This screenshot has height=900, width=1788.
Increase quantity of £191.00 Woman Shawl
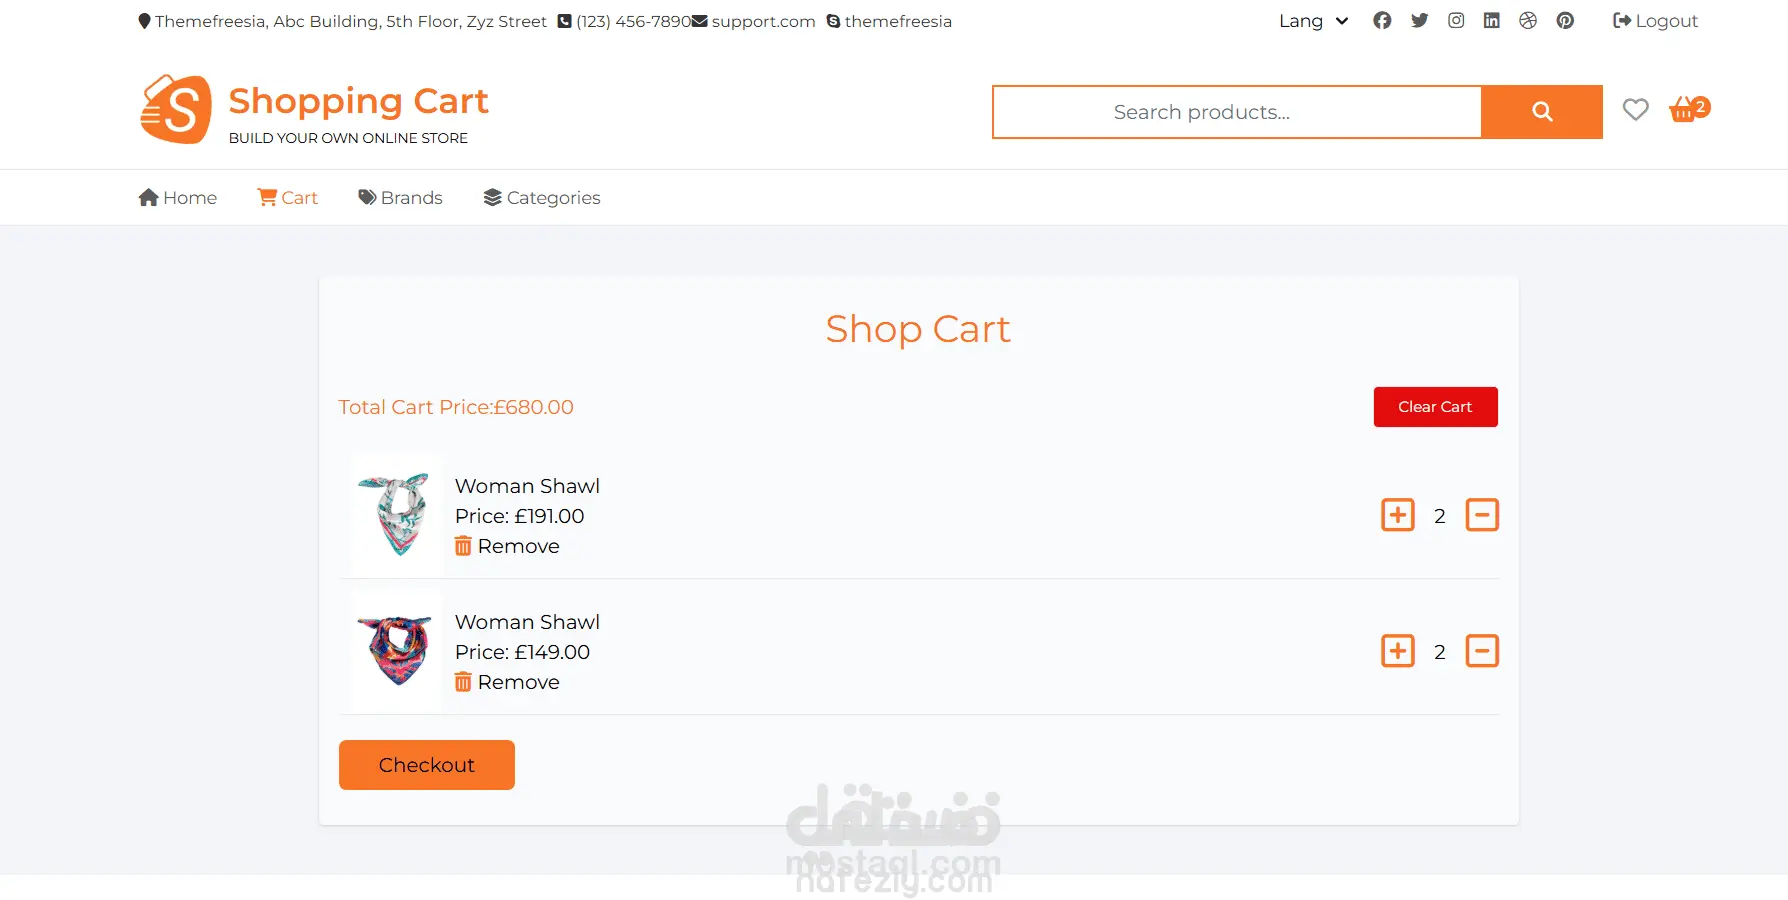pos(1398,515)
